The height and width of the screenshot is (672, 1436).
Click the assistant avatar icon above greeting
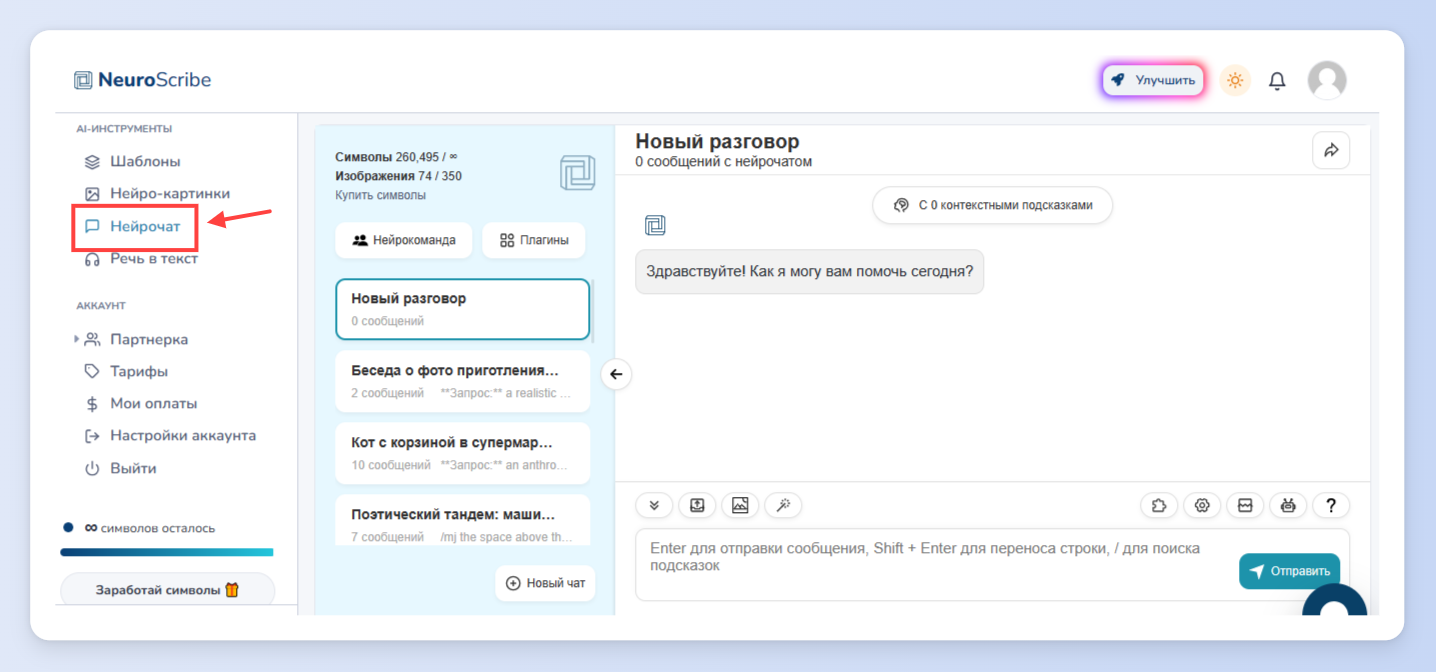655,226
